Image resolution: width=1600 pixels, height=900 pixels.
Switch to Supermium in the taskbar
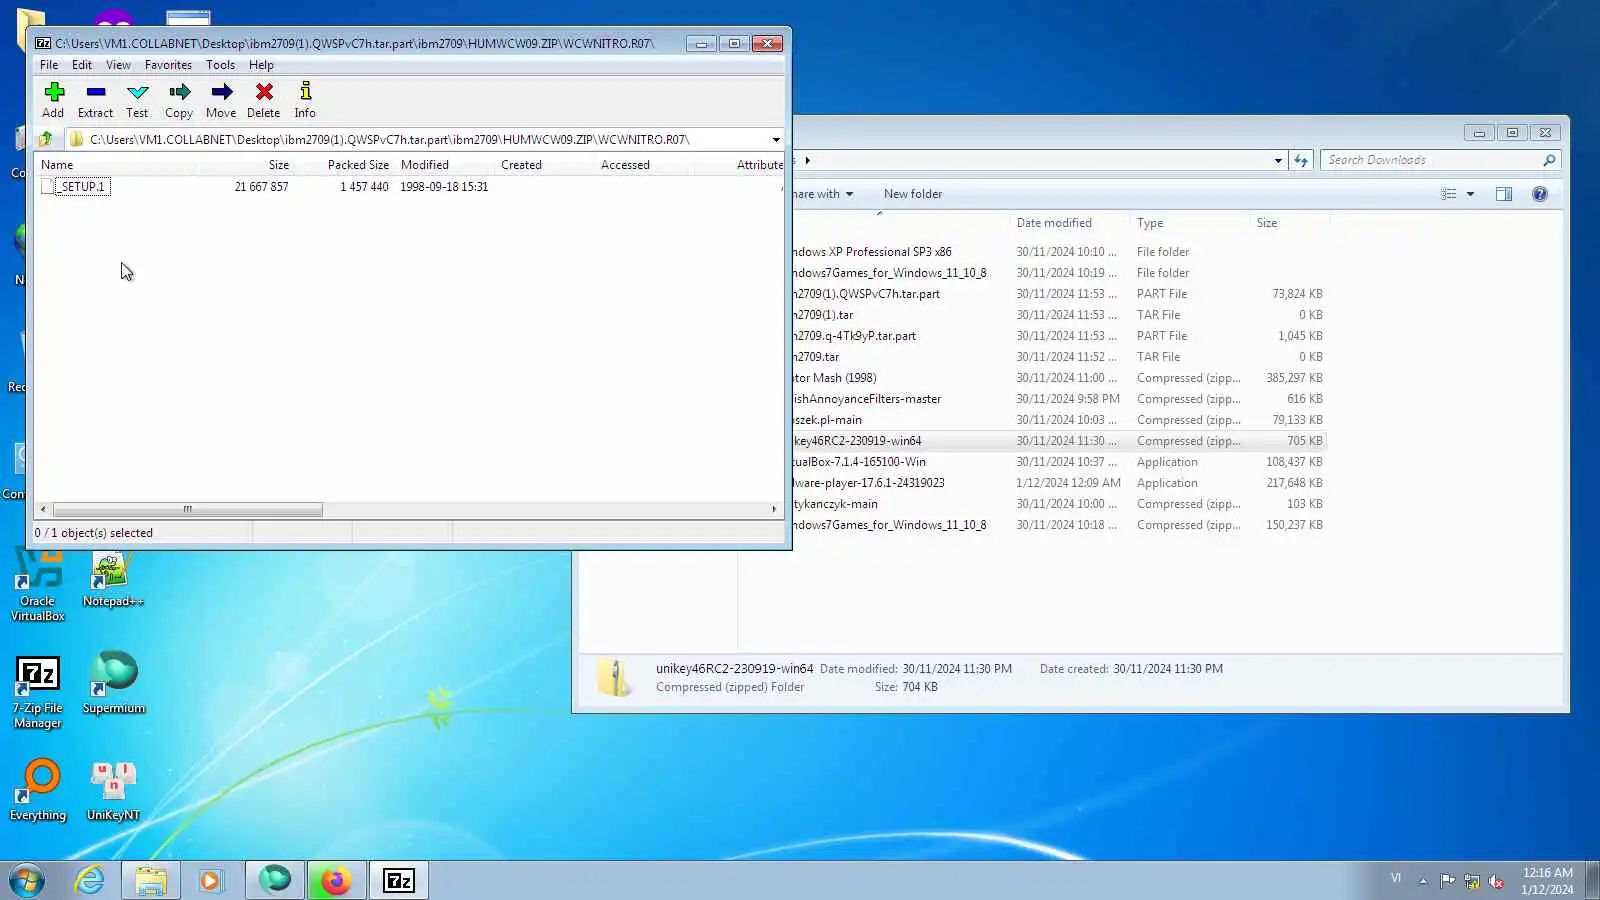[x=274, y=880]
